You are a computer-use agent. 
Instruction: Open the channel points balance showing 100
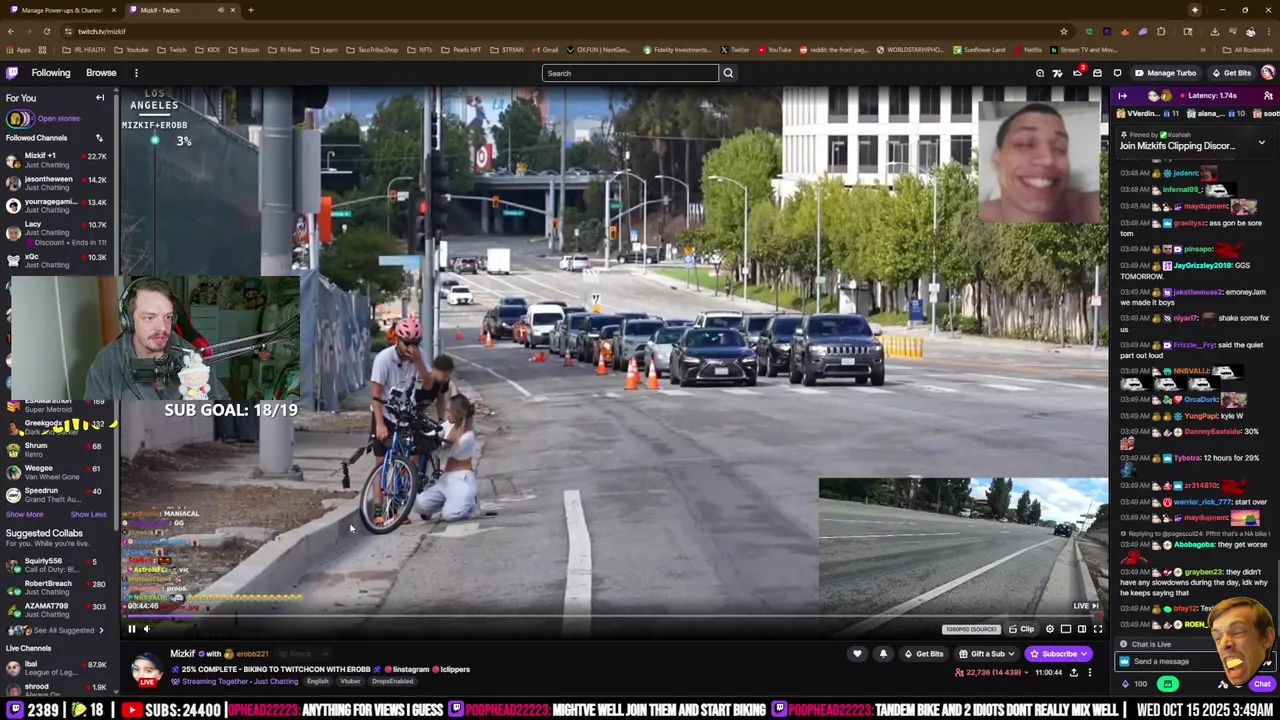1134,685
